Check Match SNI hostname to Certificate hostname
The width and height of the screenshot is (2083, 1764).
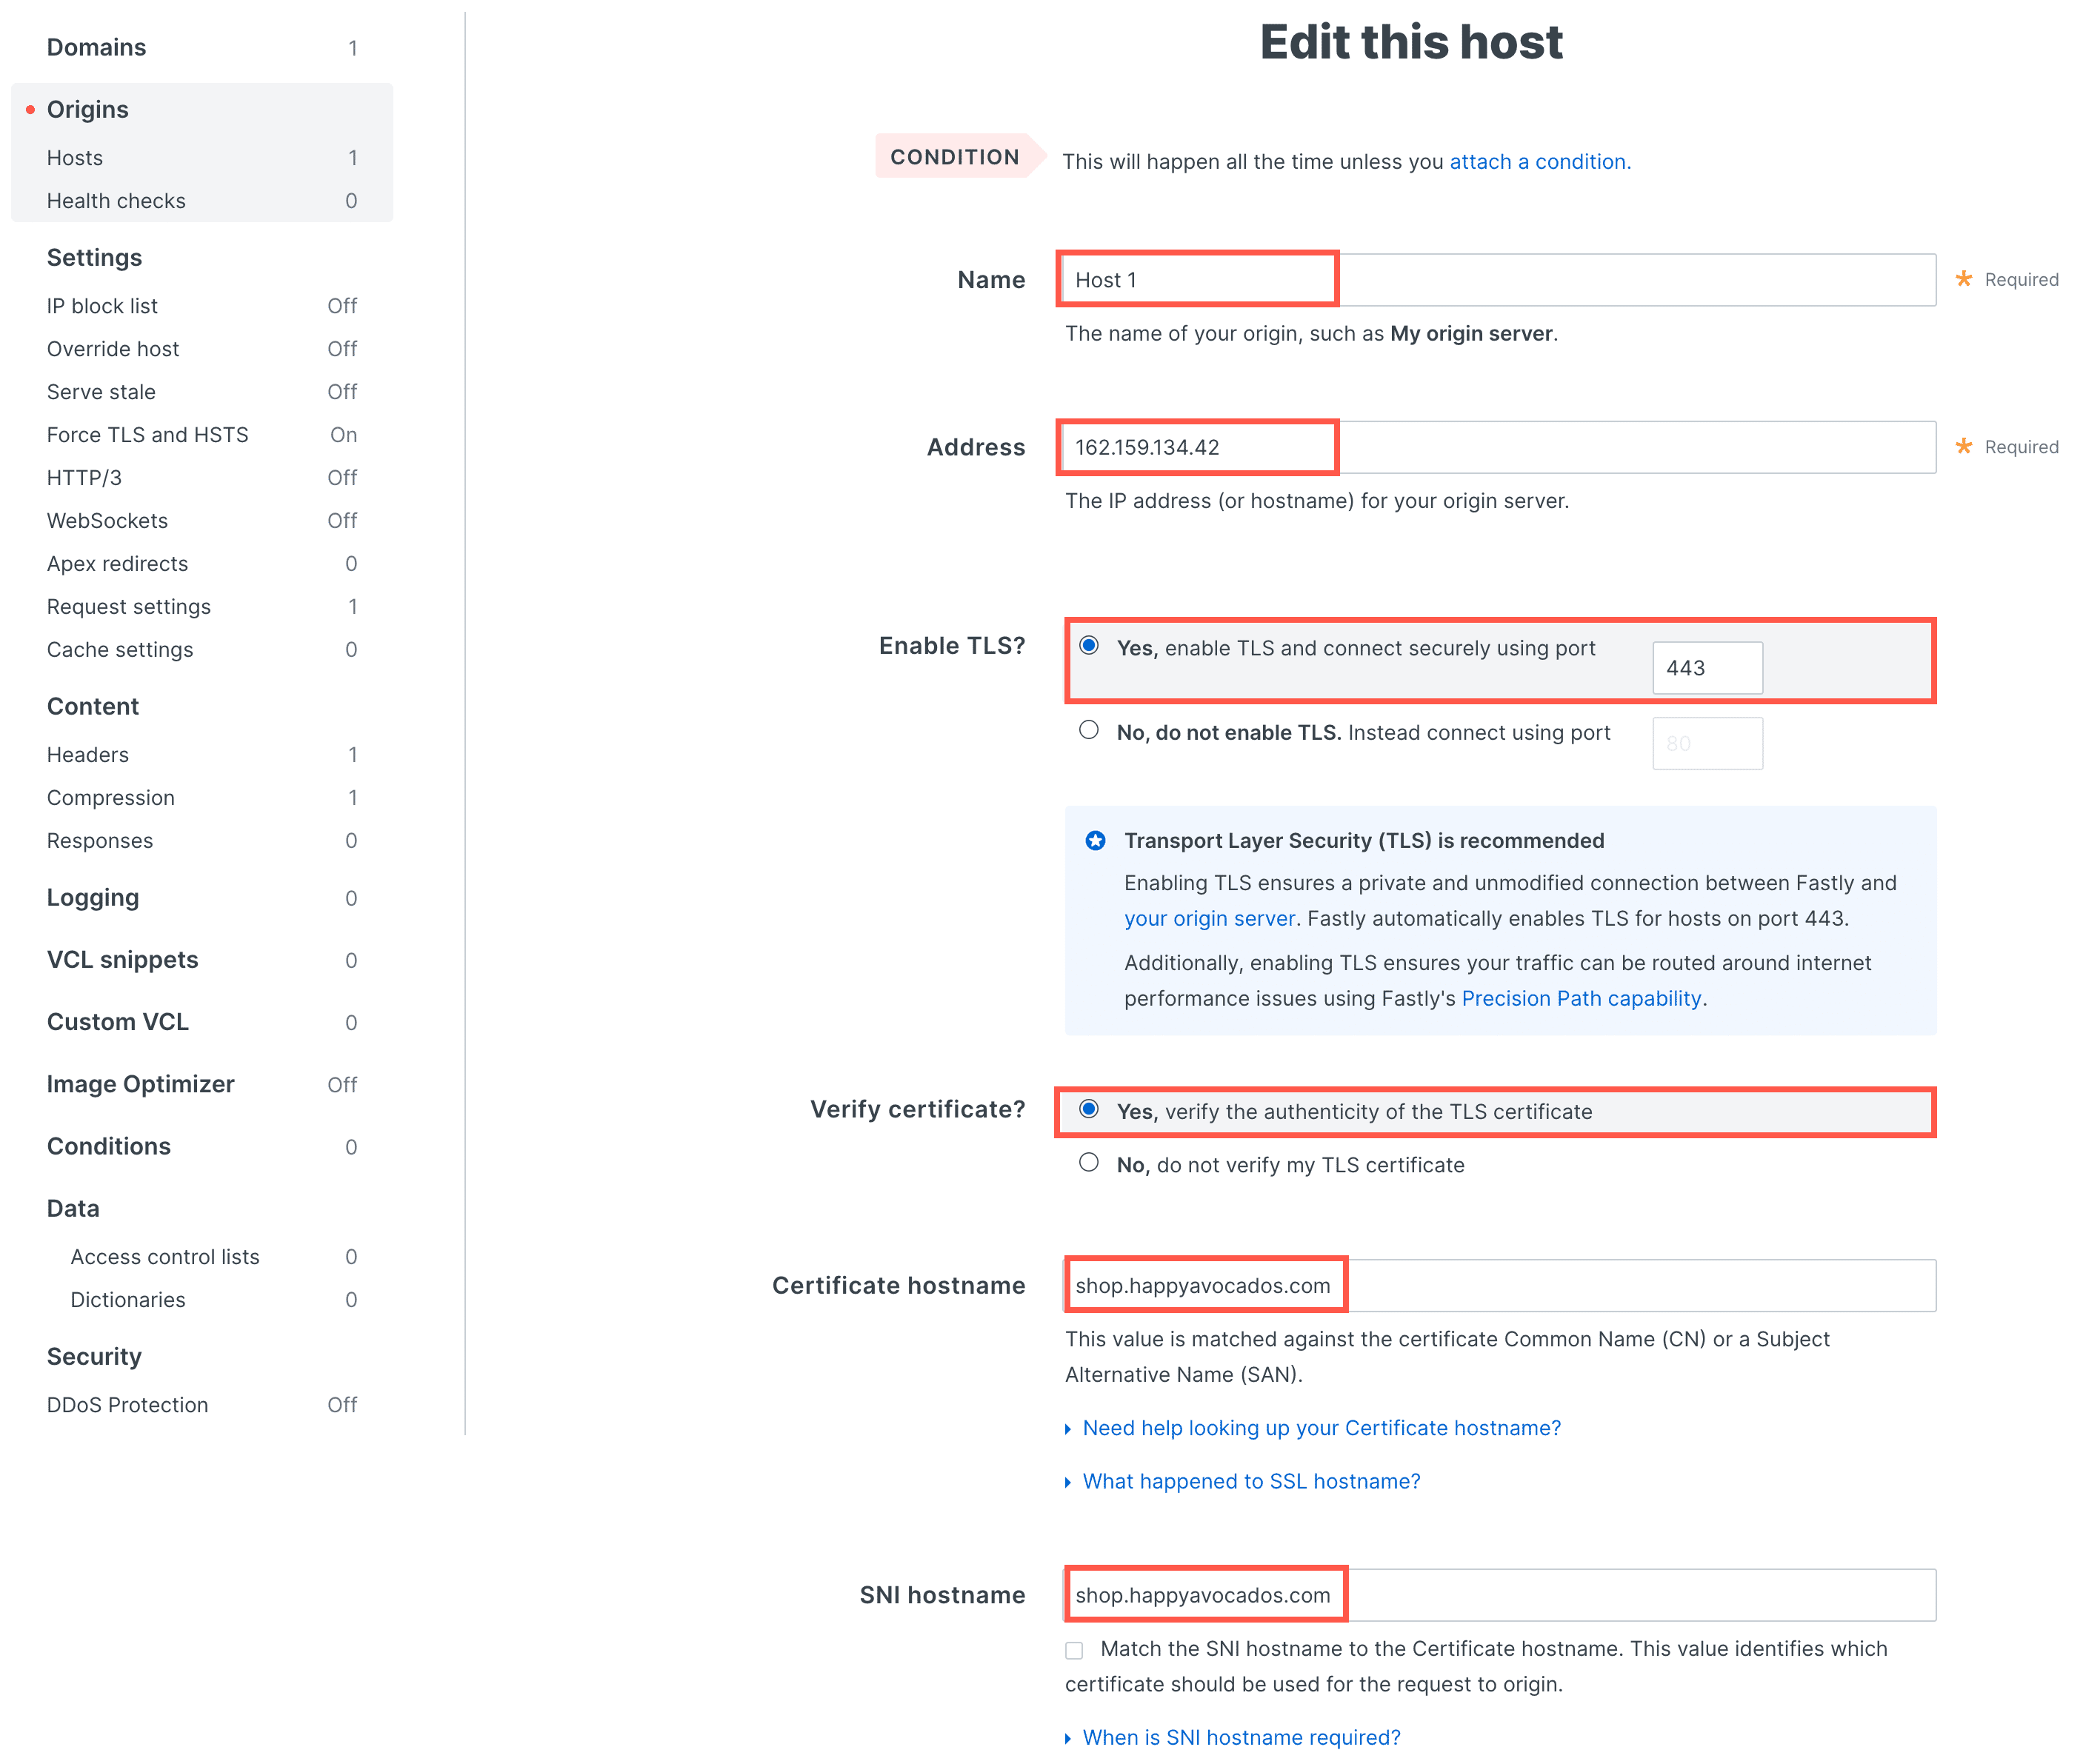[1074, 1650]
